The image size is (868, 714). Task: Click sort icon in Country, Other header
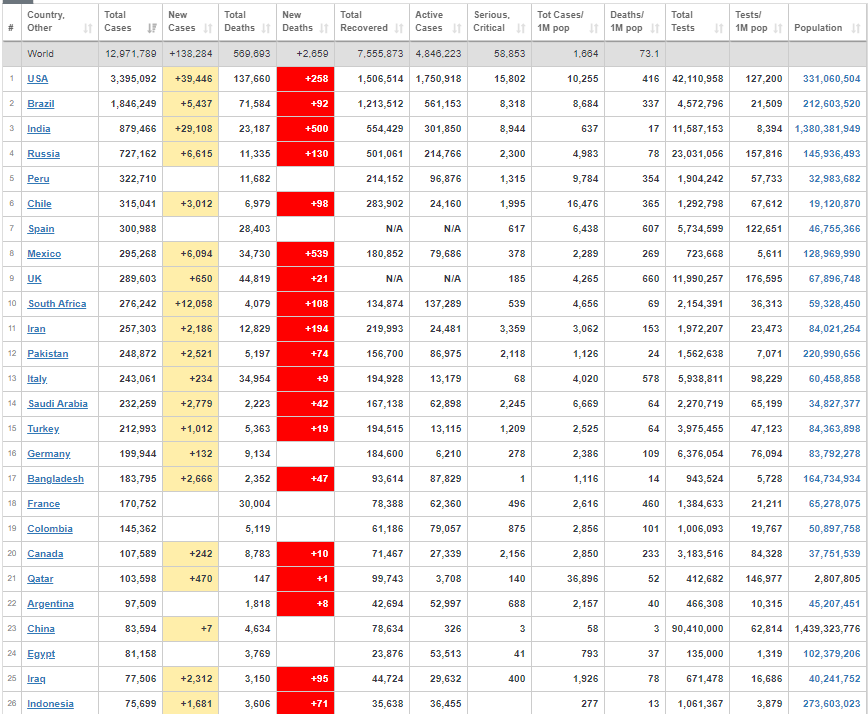[x=89, y=28]
